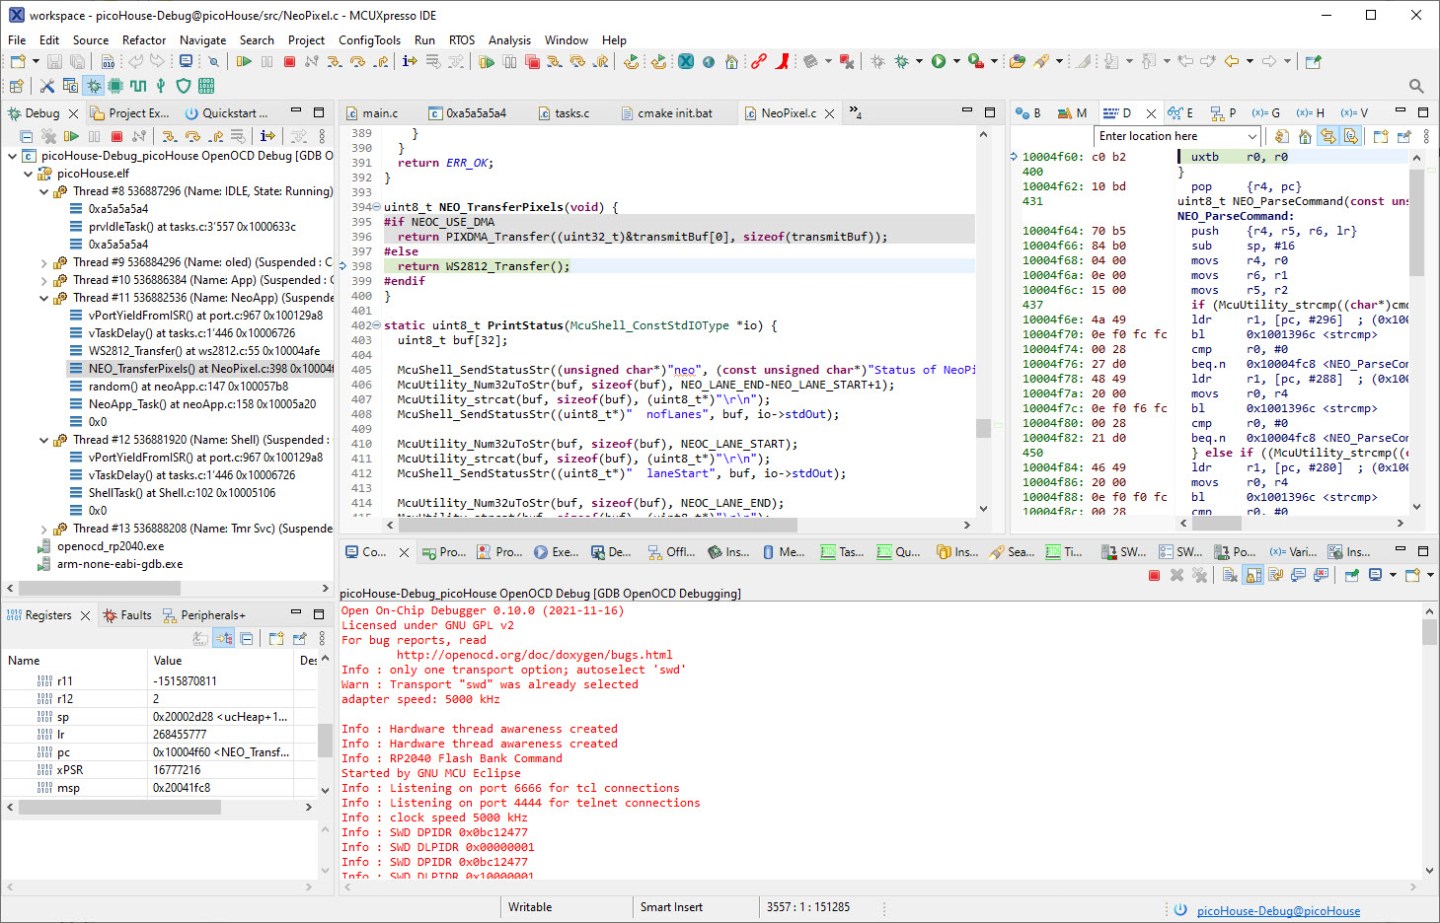Show hidden editor tabs chevron list
Viewport: 1440px width, 923px height.
pyautogui.click(x=855, y=112)
